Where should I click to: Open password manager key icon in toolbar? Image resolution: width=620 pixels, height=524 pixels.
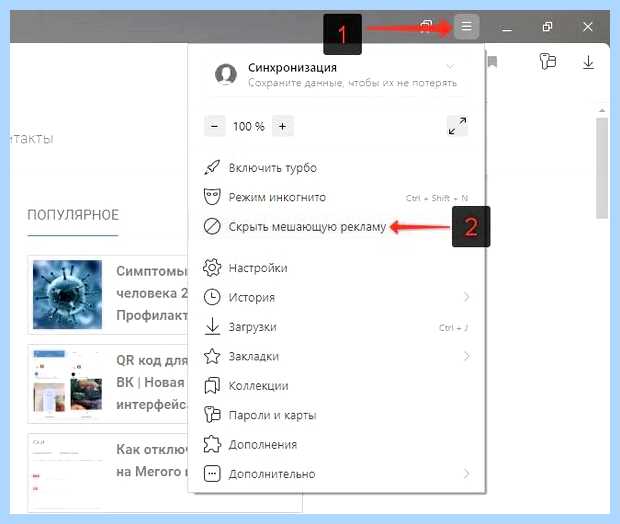pos(548,61)
